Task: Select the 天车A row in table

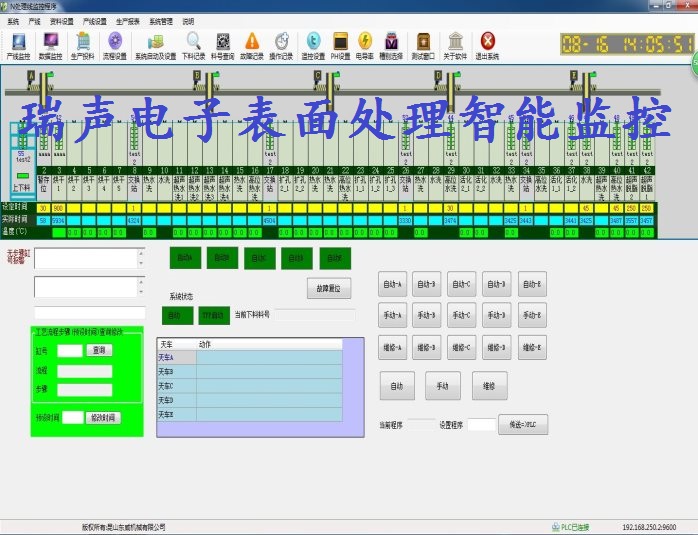Action: 250,357
